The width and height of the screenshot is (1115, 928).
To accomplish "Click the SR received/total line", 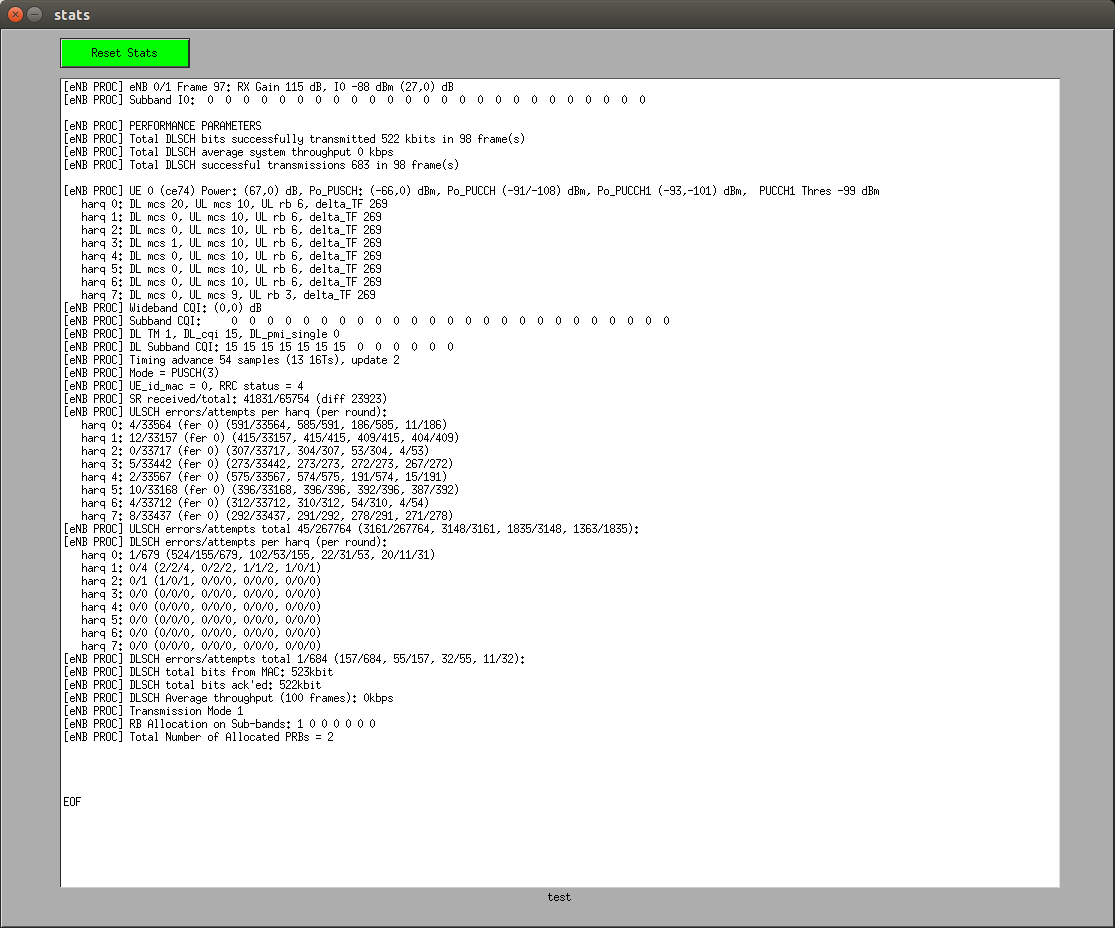I will (225, 399).
